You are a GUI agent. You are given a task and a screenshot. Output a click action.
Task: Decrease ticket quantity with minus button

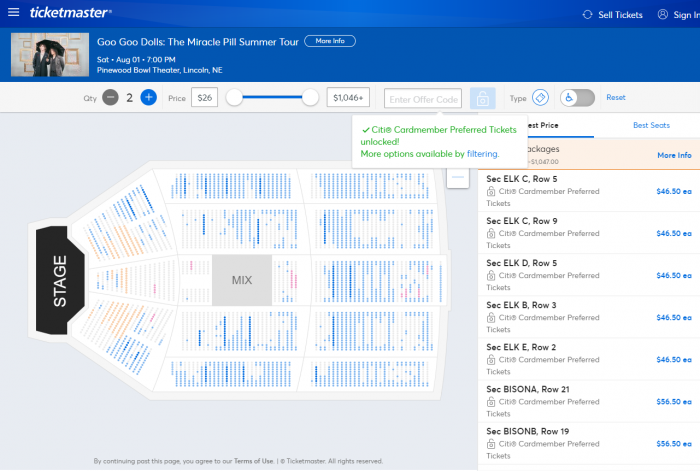pos(110,98)
